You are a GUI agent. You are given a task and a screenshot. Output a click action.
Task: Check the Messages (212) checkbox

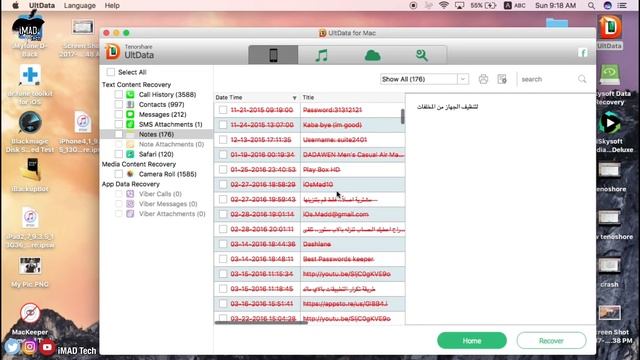(x=118, y=114)
